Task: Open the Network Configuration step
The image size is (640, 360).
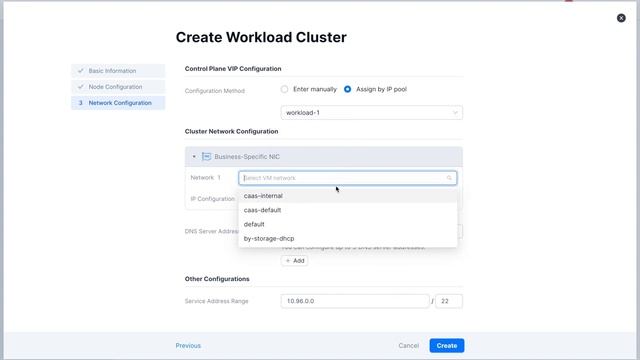Action: [118, 103]
